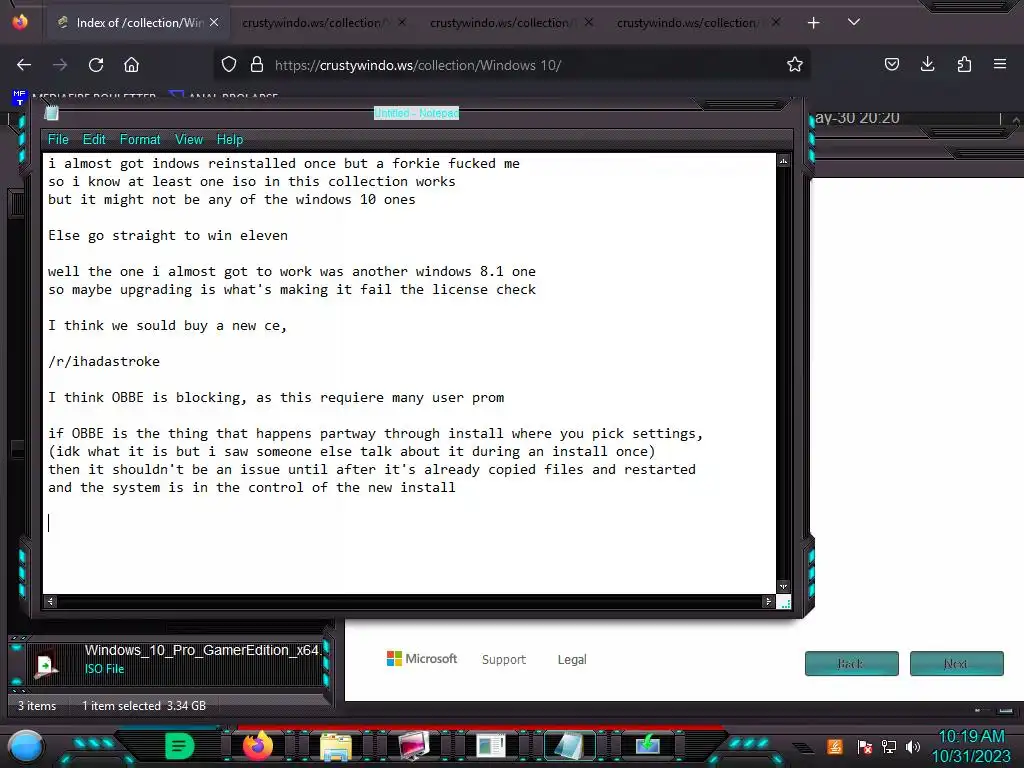Open the blue Start orb
The height and width of the screenshot is (768, 1024).
26,747
